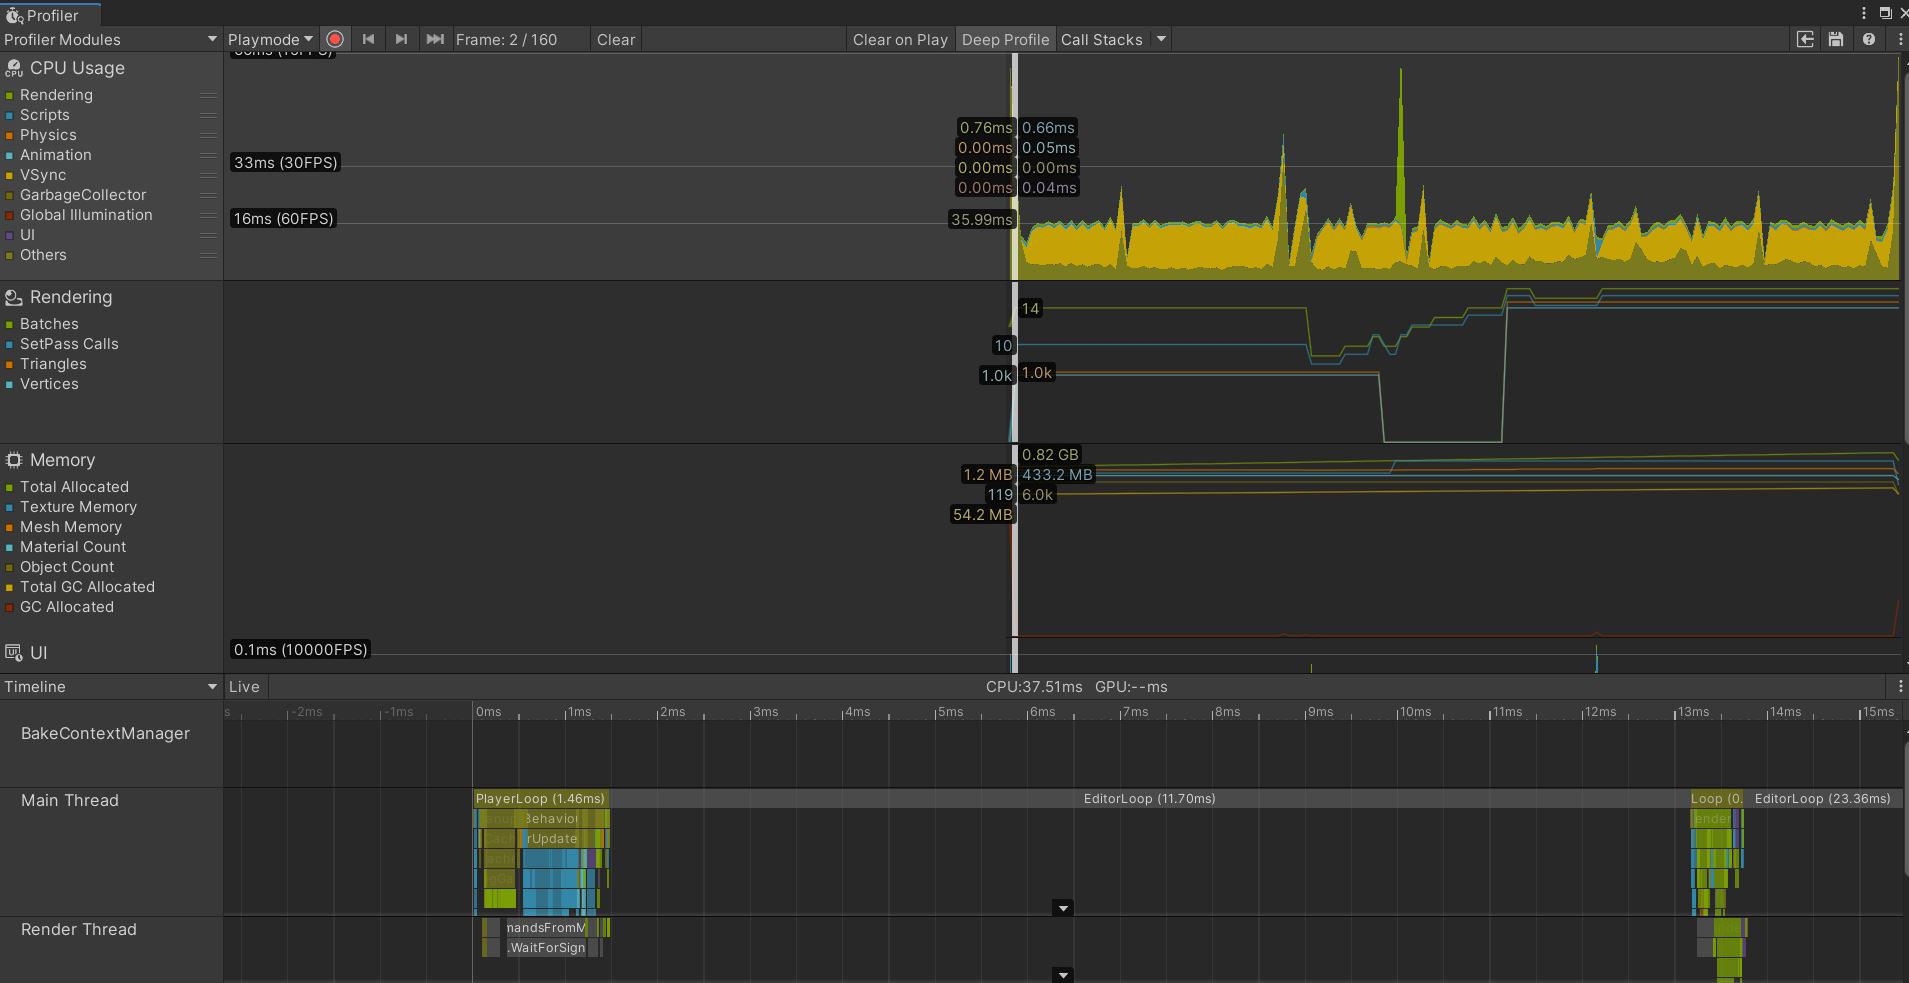The image size is (1909, 983).
Task: Open the Timeline view dropdown
Action: click(x=110, y=686)
